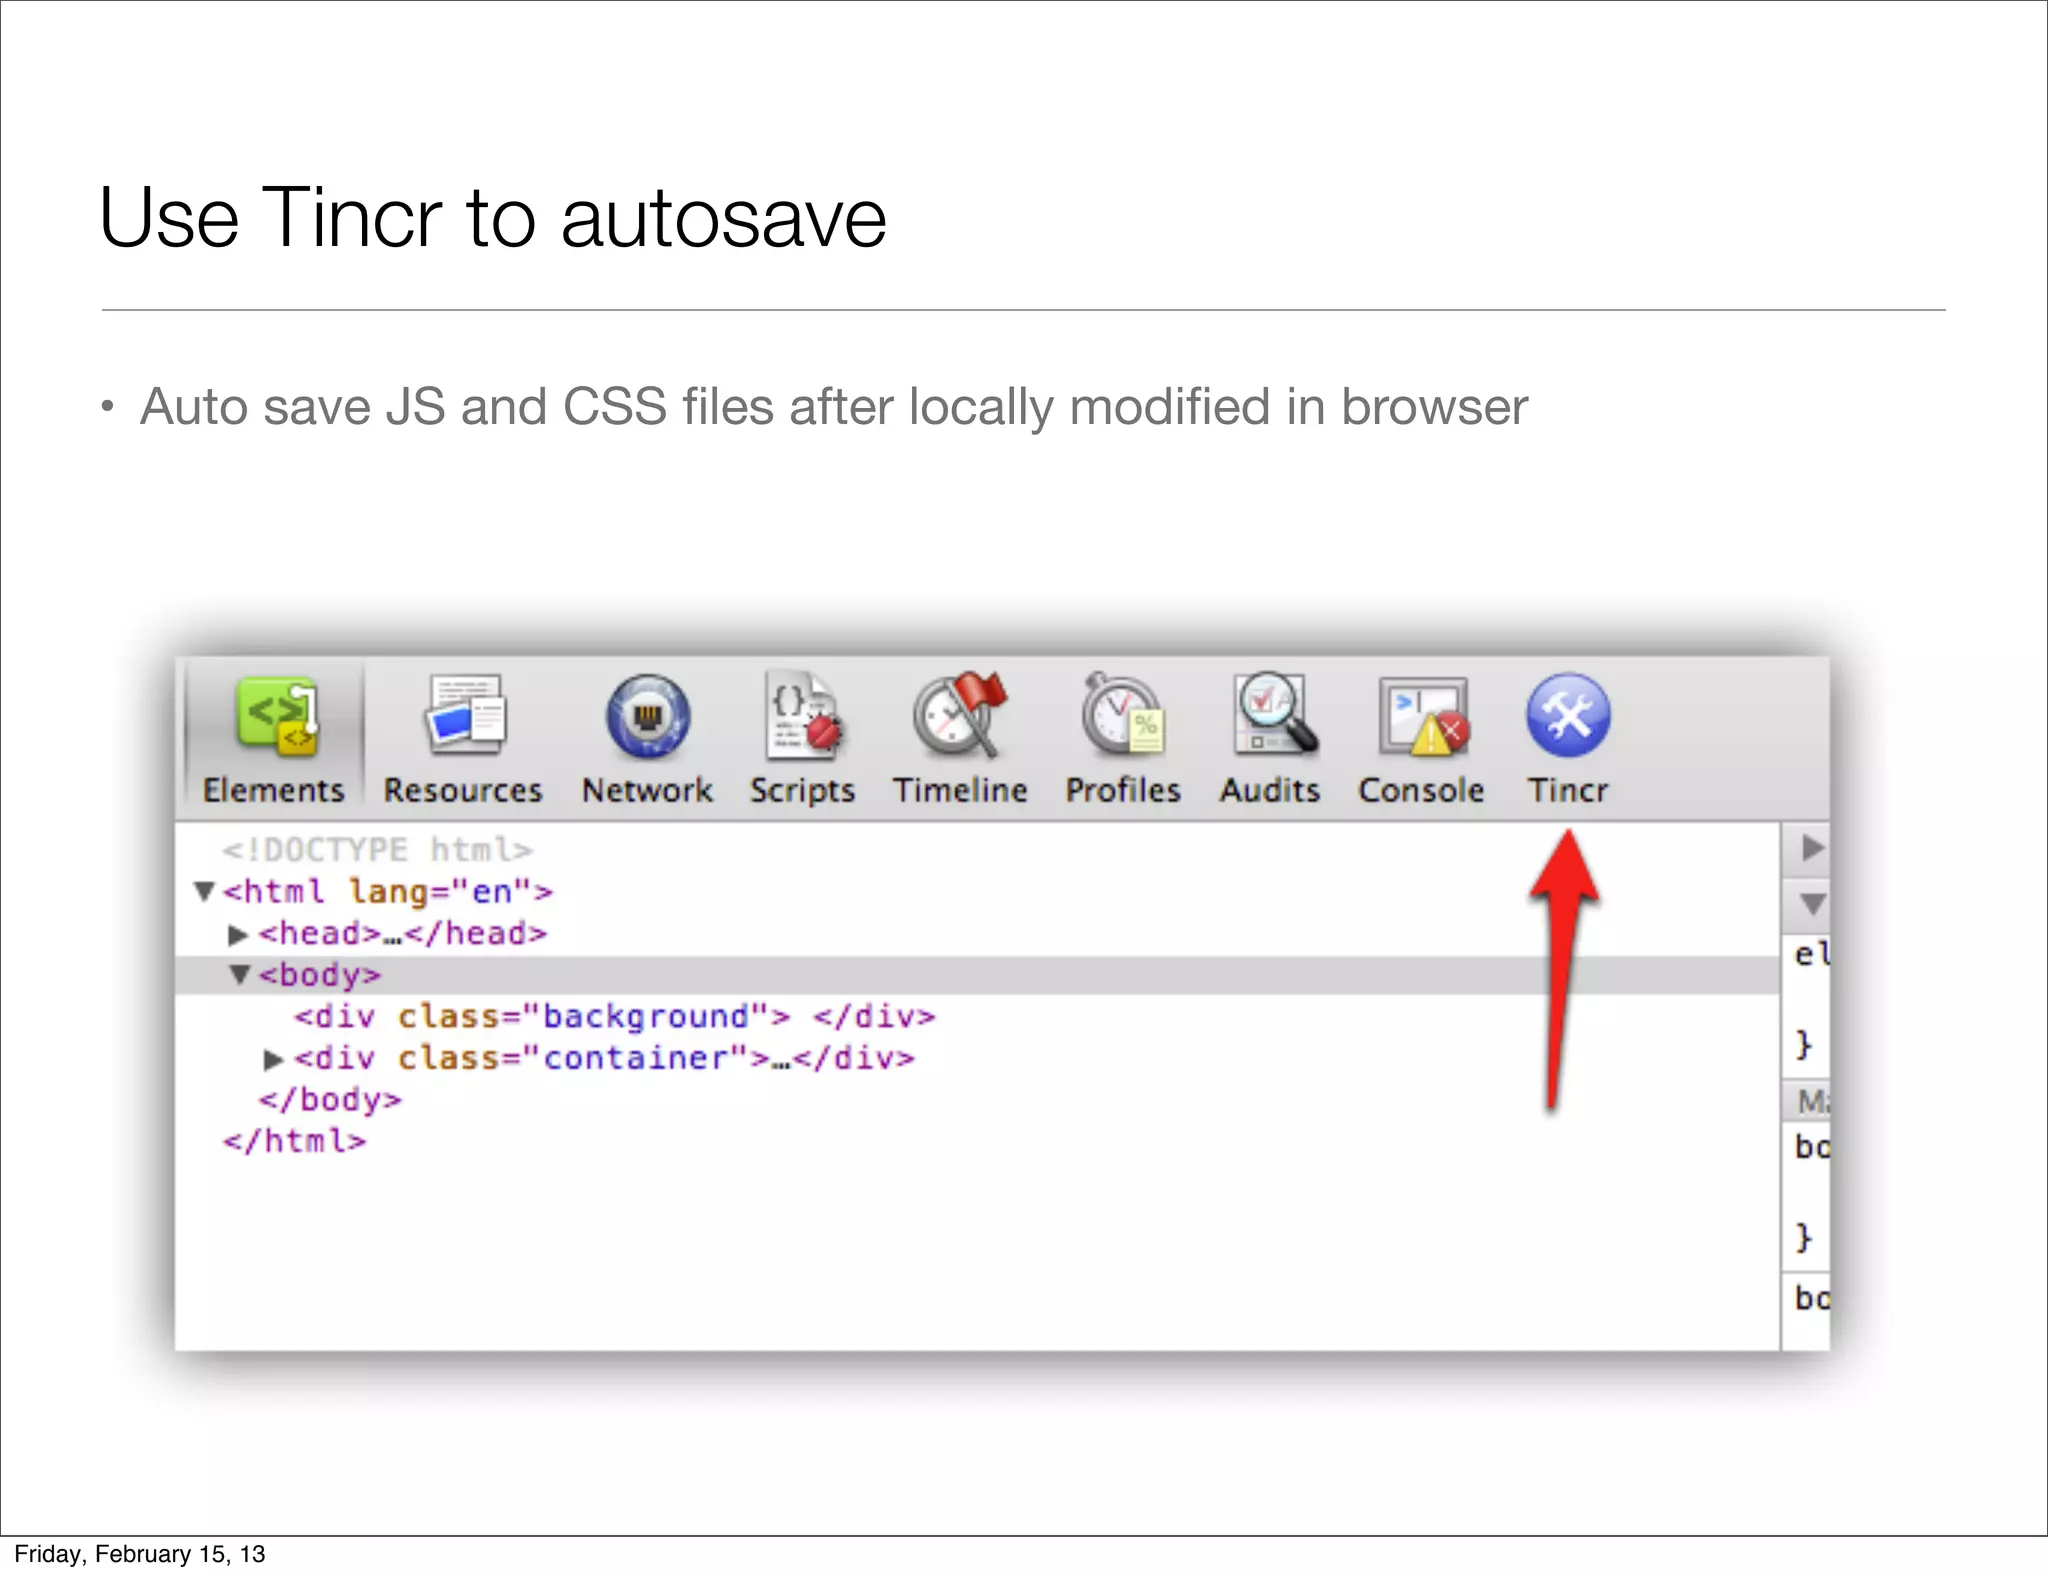Screen dimensions: 2048x1576
Task: Select the closing </body> tag
Action: pyautogui.click(x=330, y=1100)
